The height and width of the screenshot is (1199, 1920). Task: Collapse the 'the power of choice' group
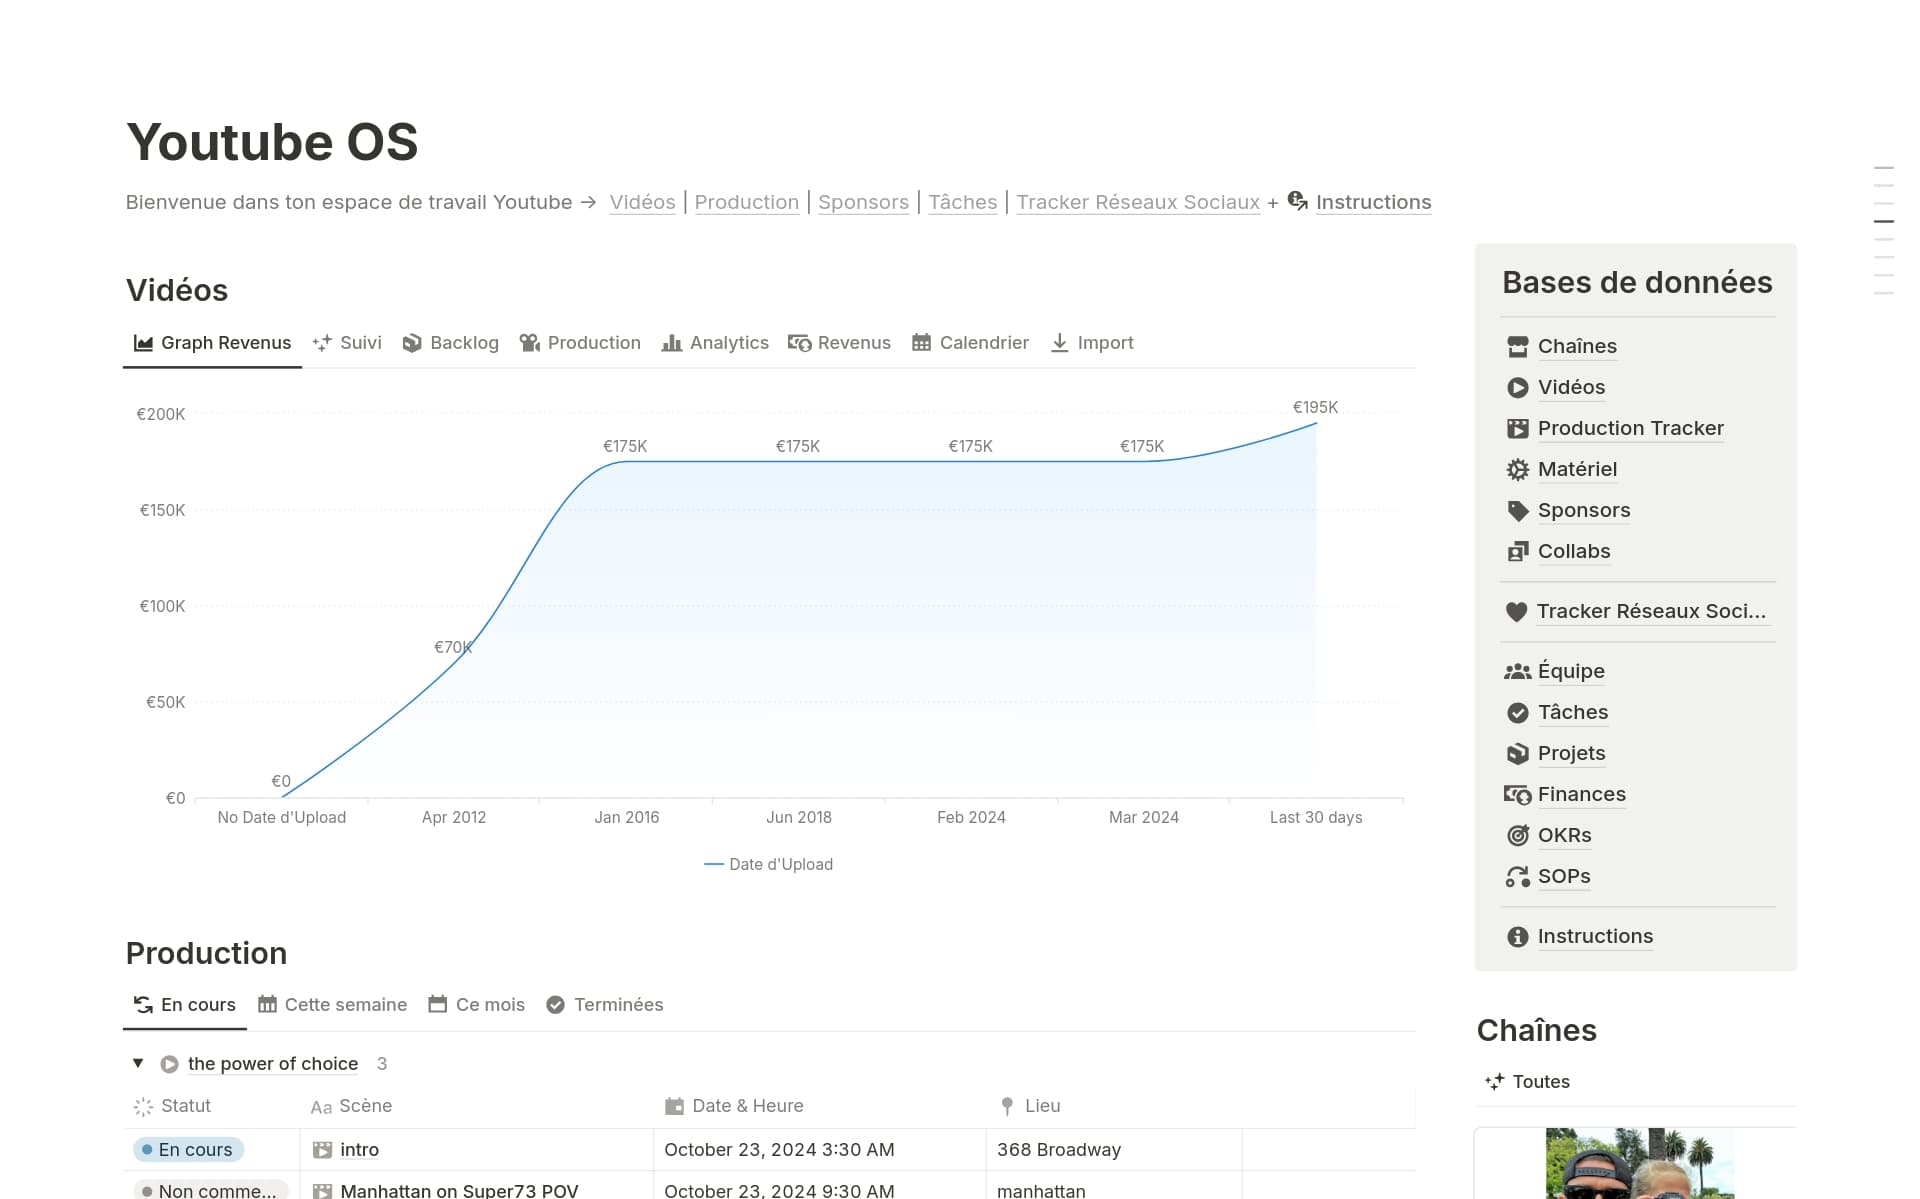coord(138,1063)
